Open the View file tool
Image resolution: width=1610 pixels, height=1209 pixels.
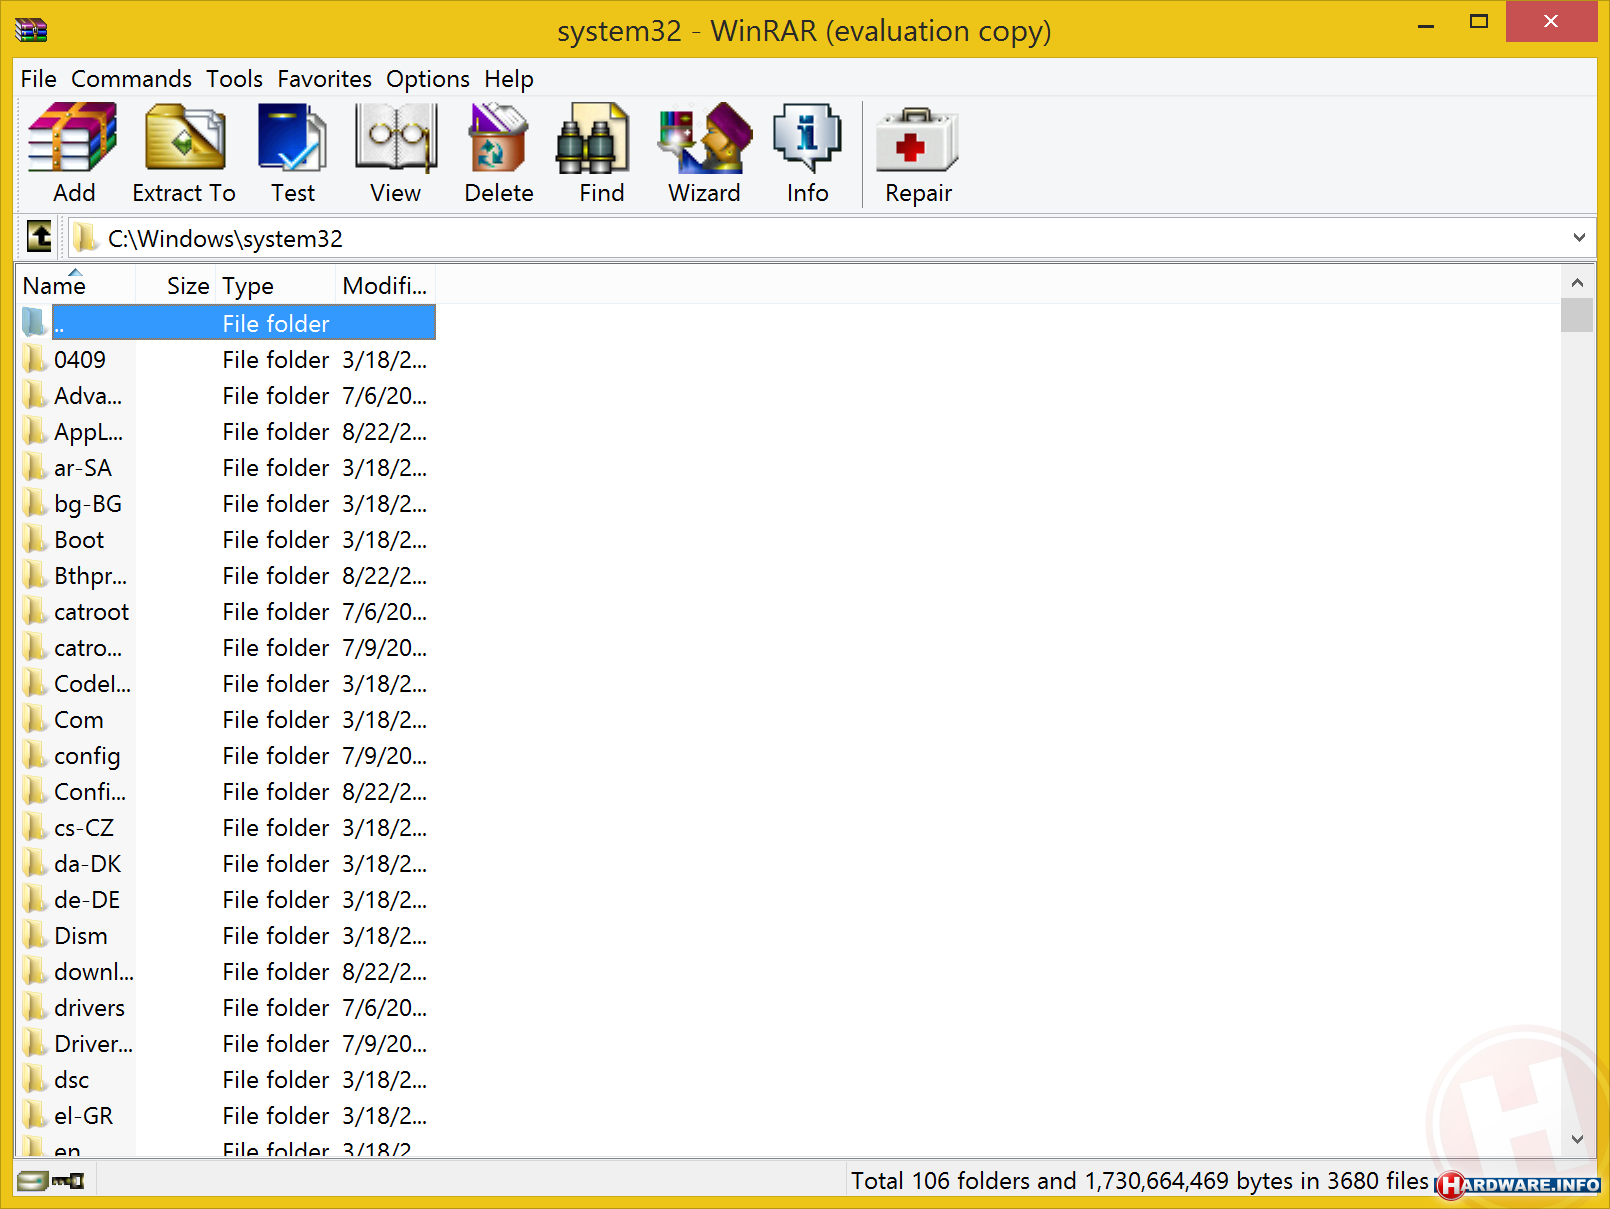click(395, 154)
